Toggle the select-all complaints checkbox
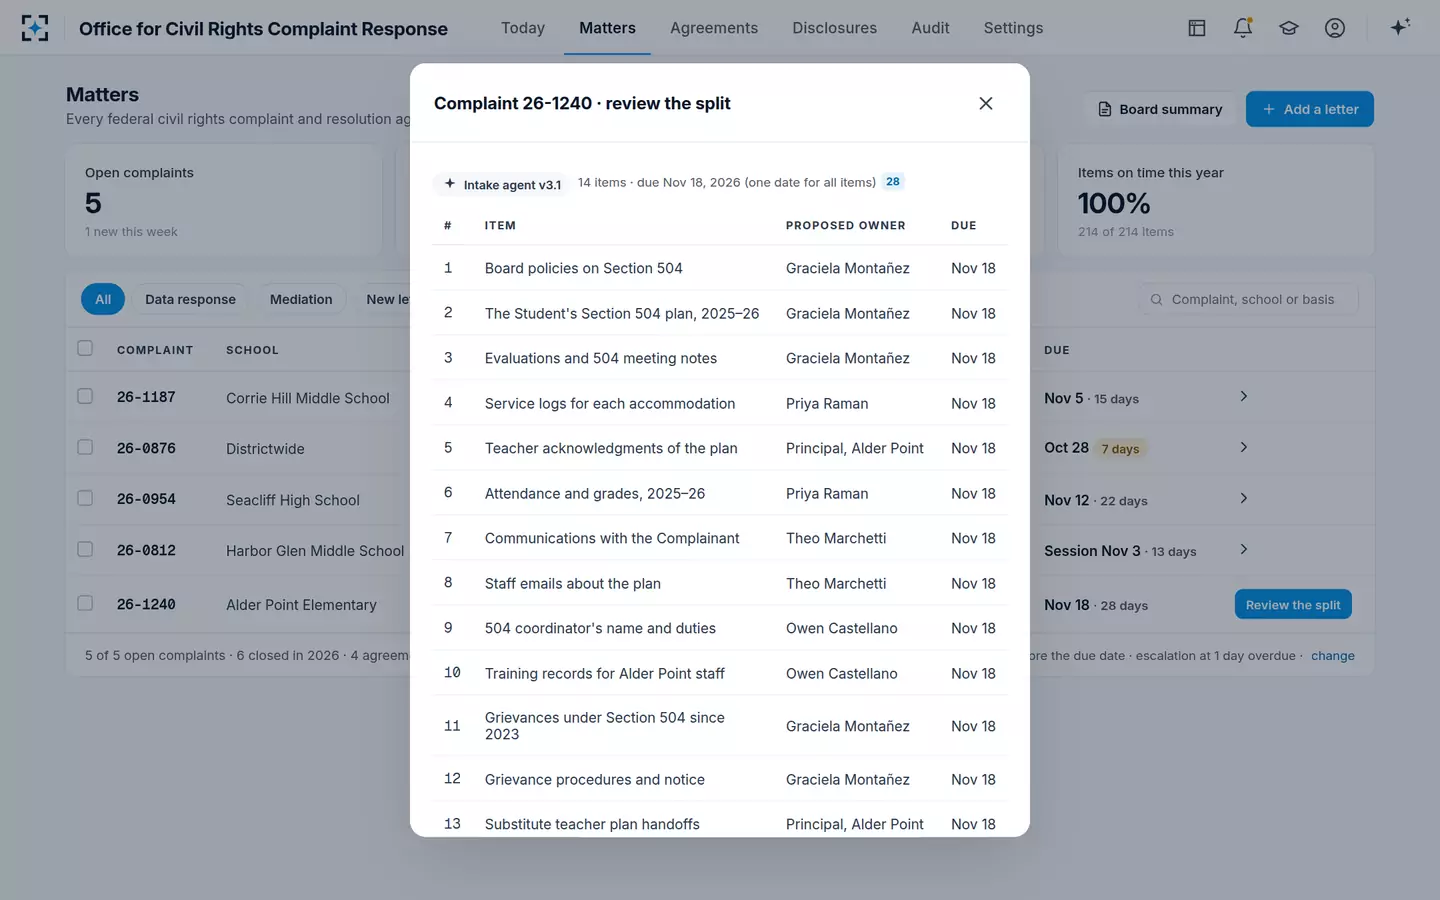This screenshot has width=1440, height=900. tap(85, 348)
